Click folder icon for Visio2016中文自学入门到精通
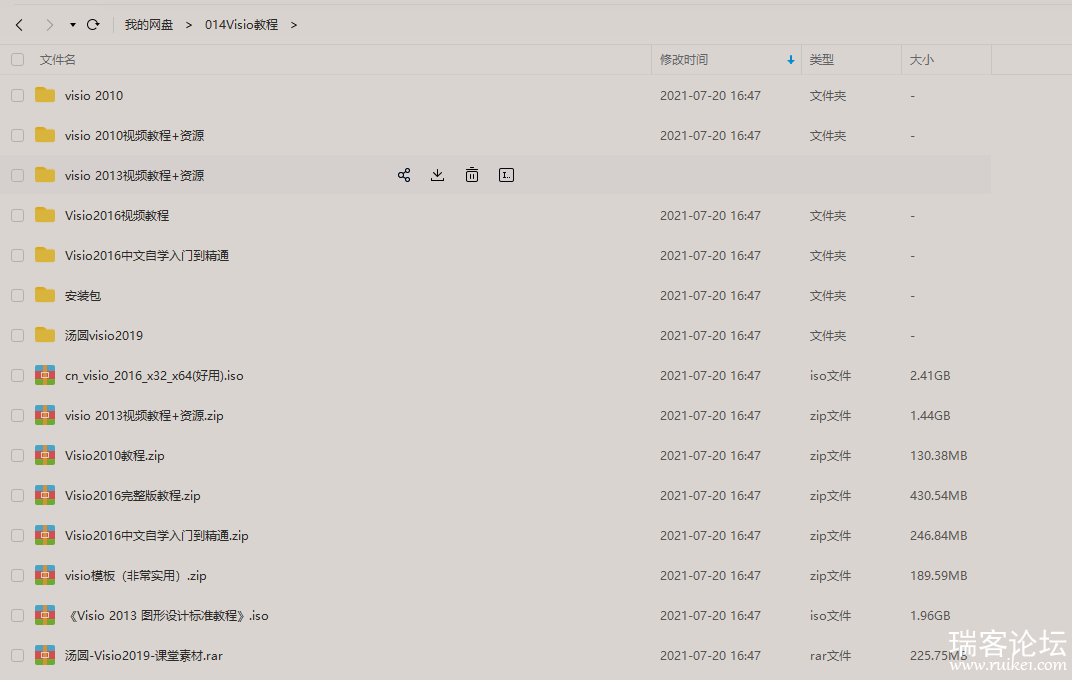The width and height of the screenshot is (1072, 680). 45,255
